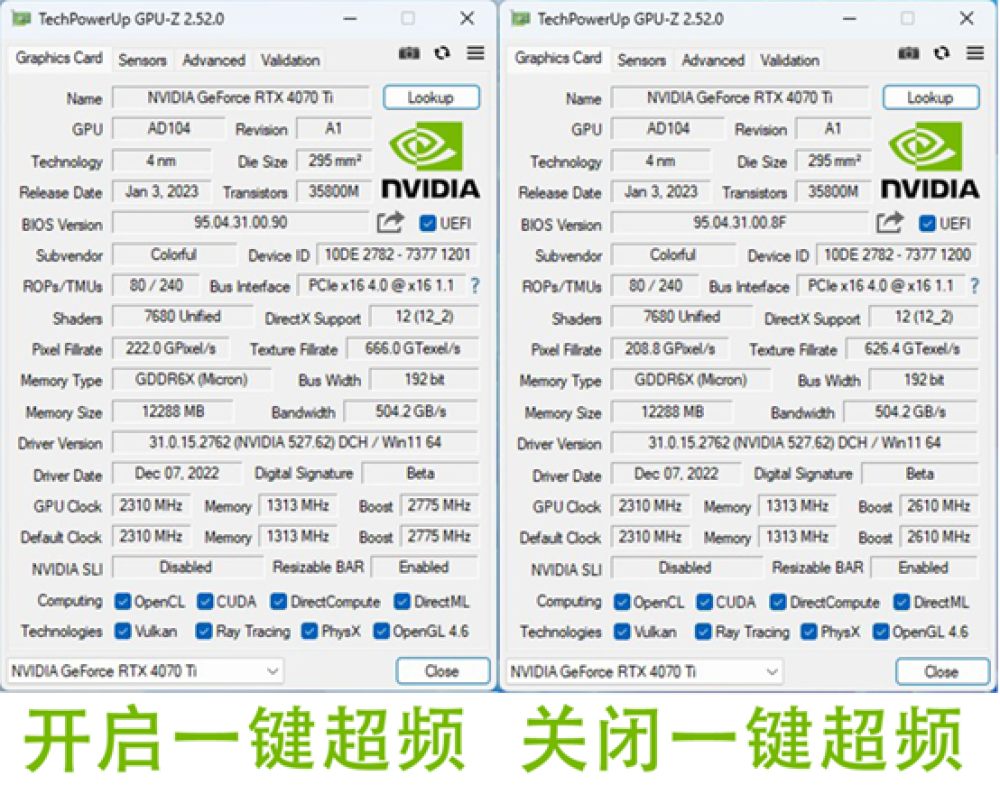Click BIOS export arrow icon in left window
The width and height of the screenshot is (1000, 785).
tap(390, 223)
